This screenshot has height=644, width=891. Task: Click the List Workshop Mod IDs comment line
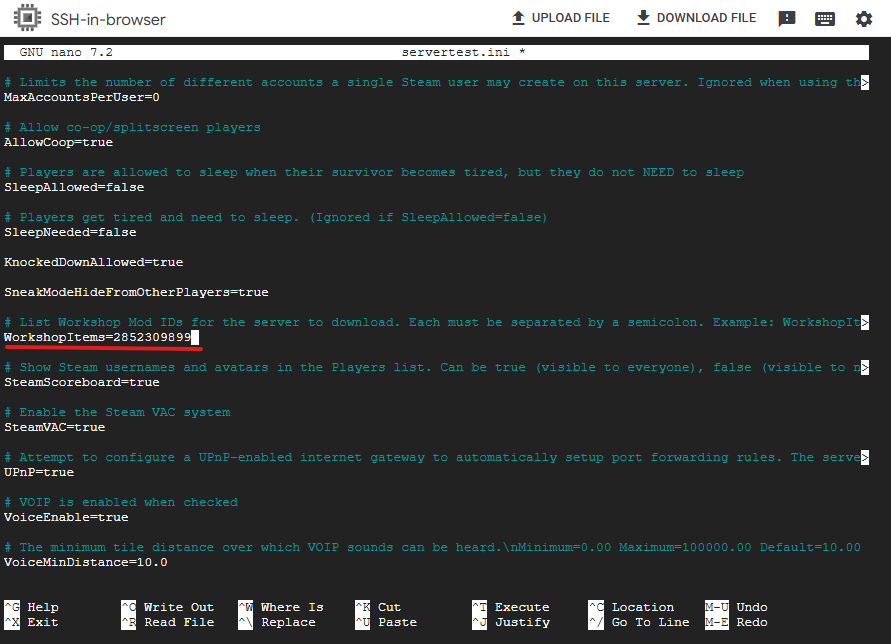[432, 322]
